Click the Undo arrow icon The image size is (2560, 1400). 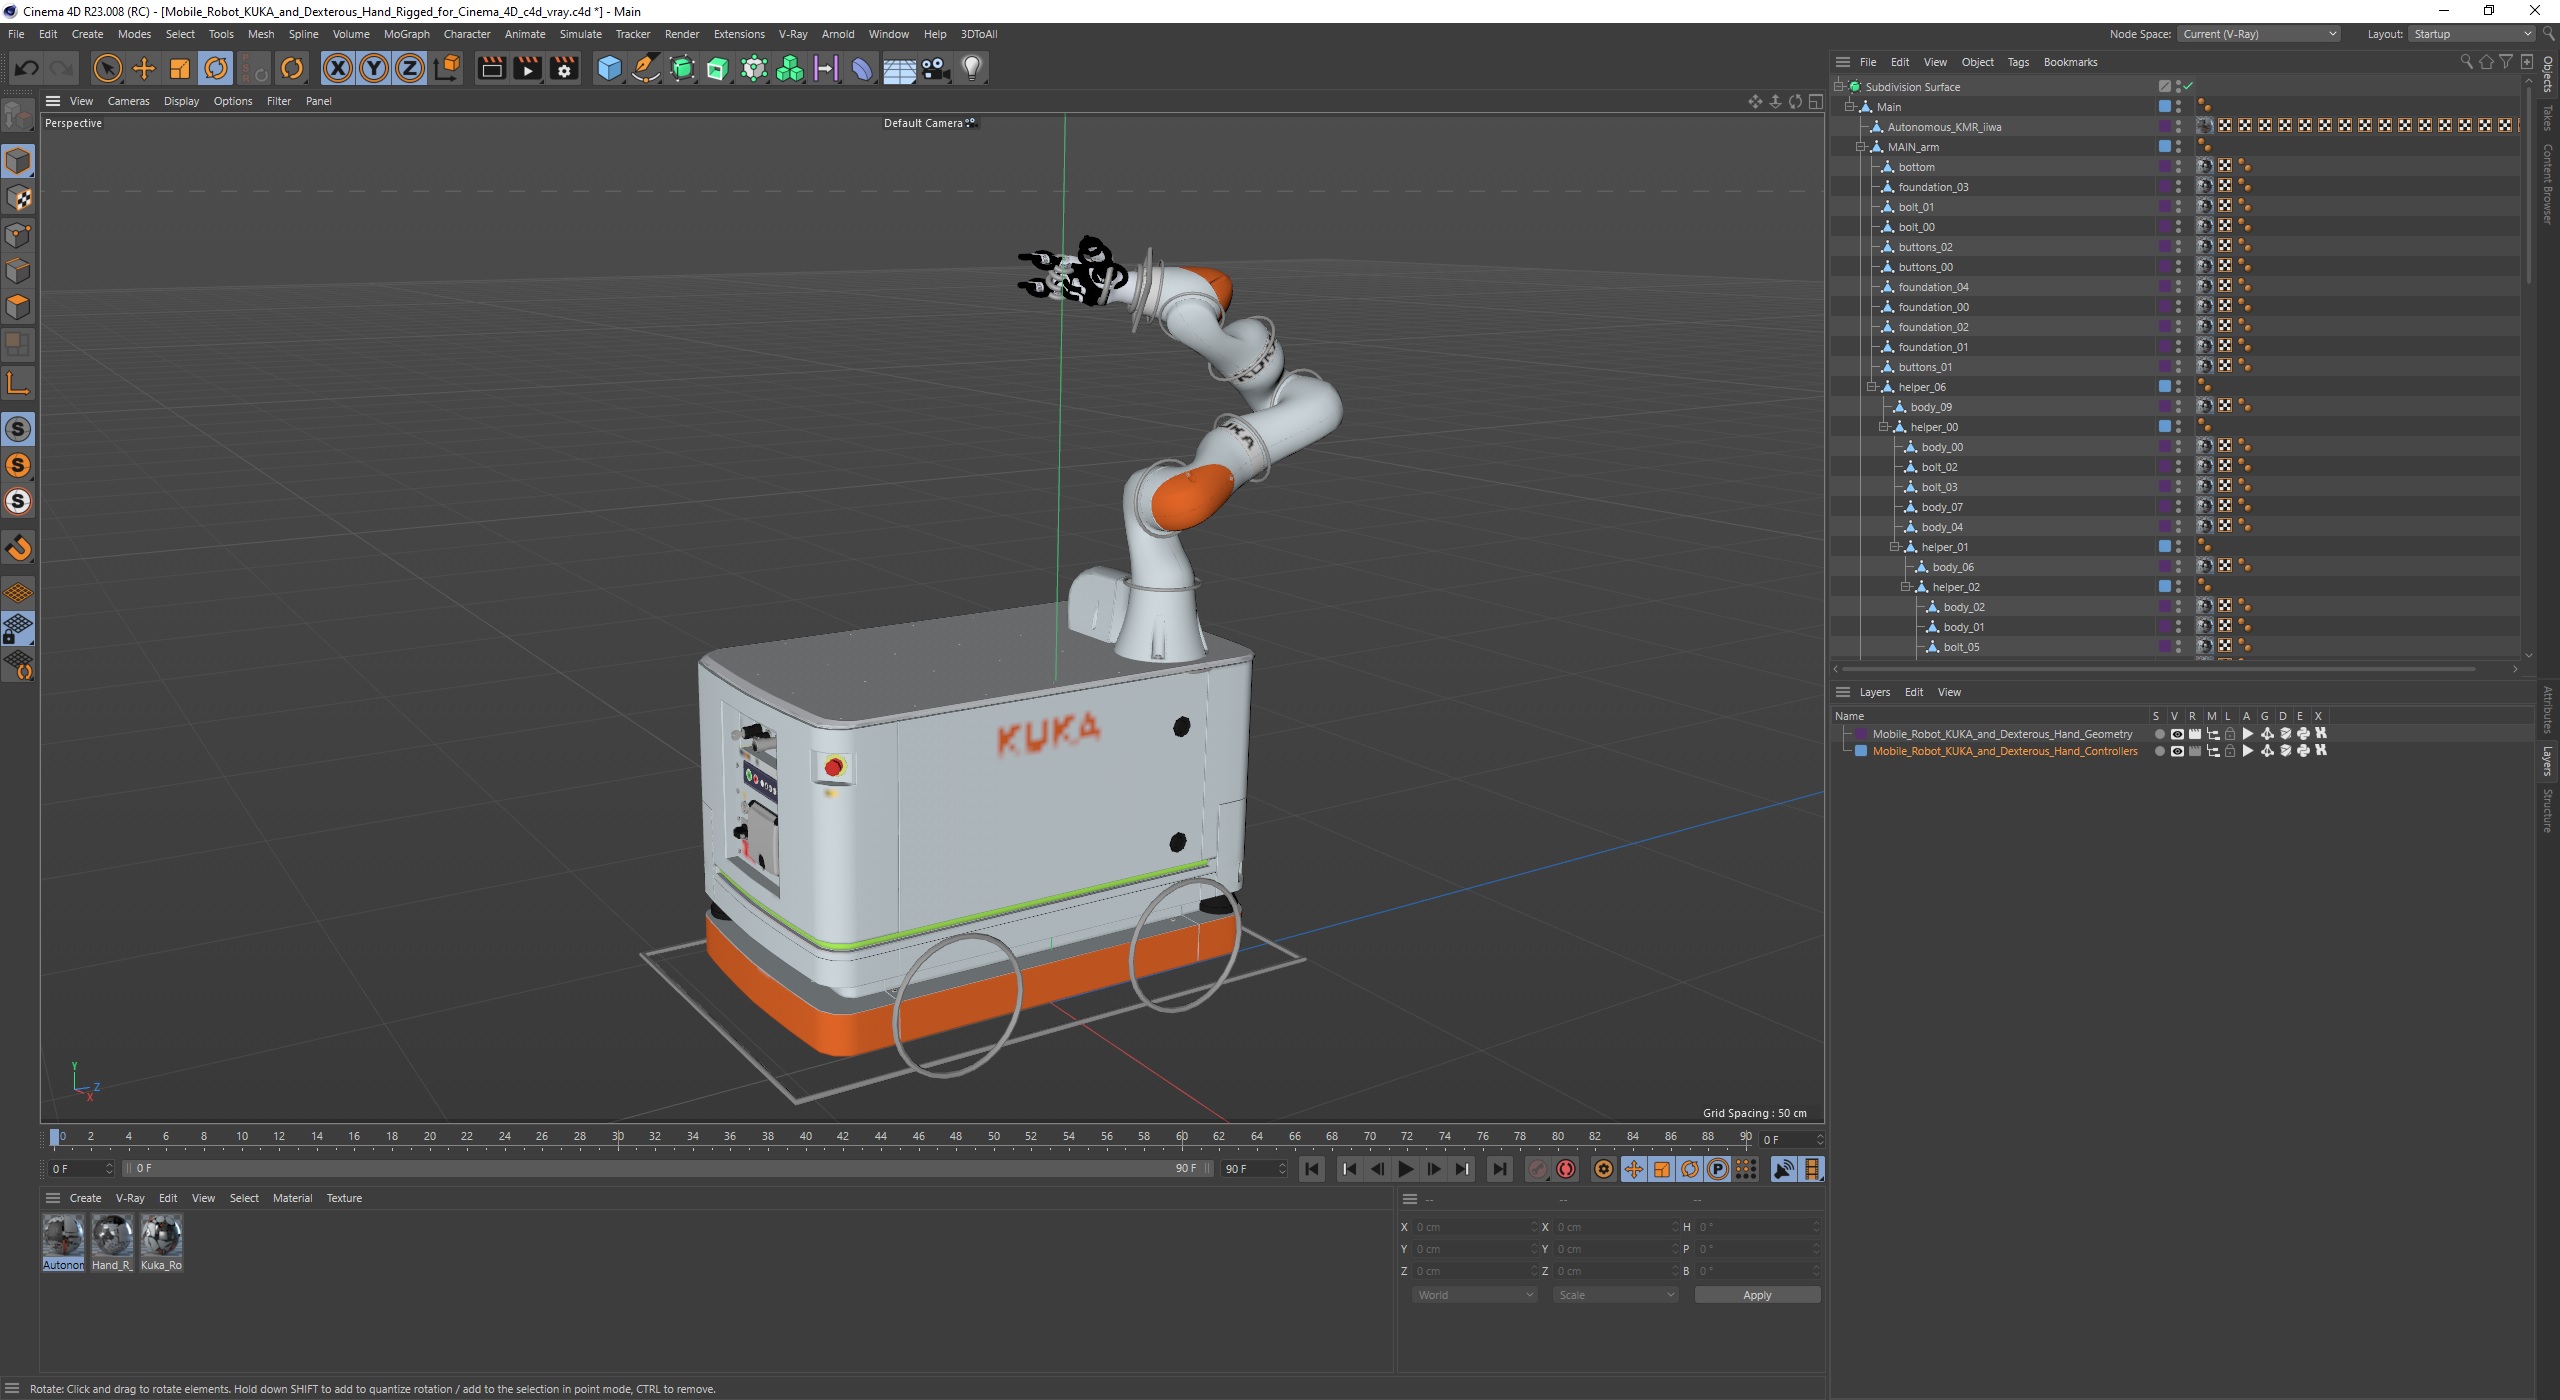[27, 68]
